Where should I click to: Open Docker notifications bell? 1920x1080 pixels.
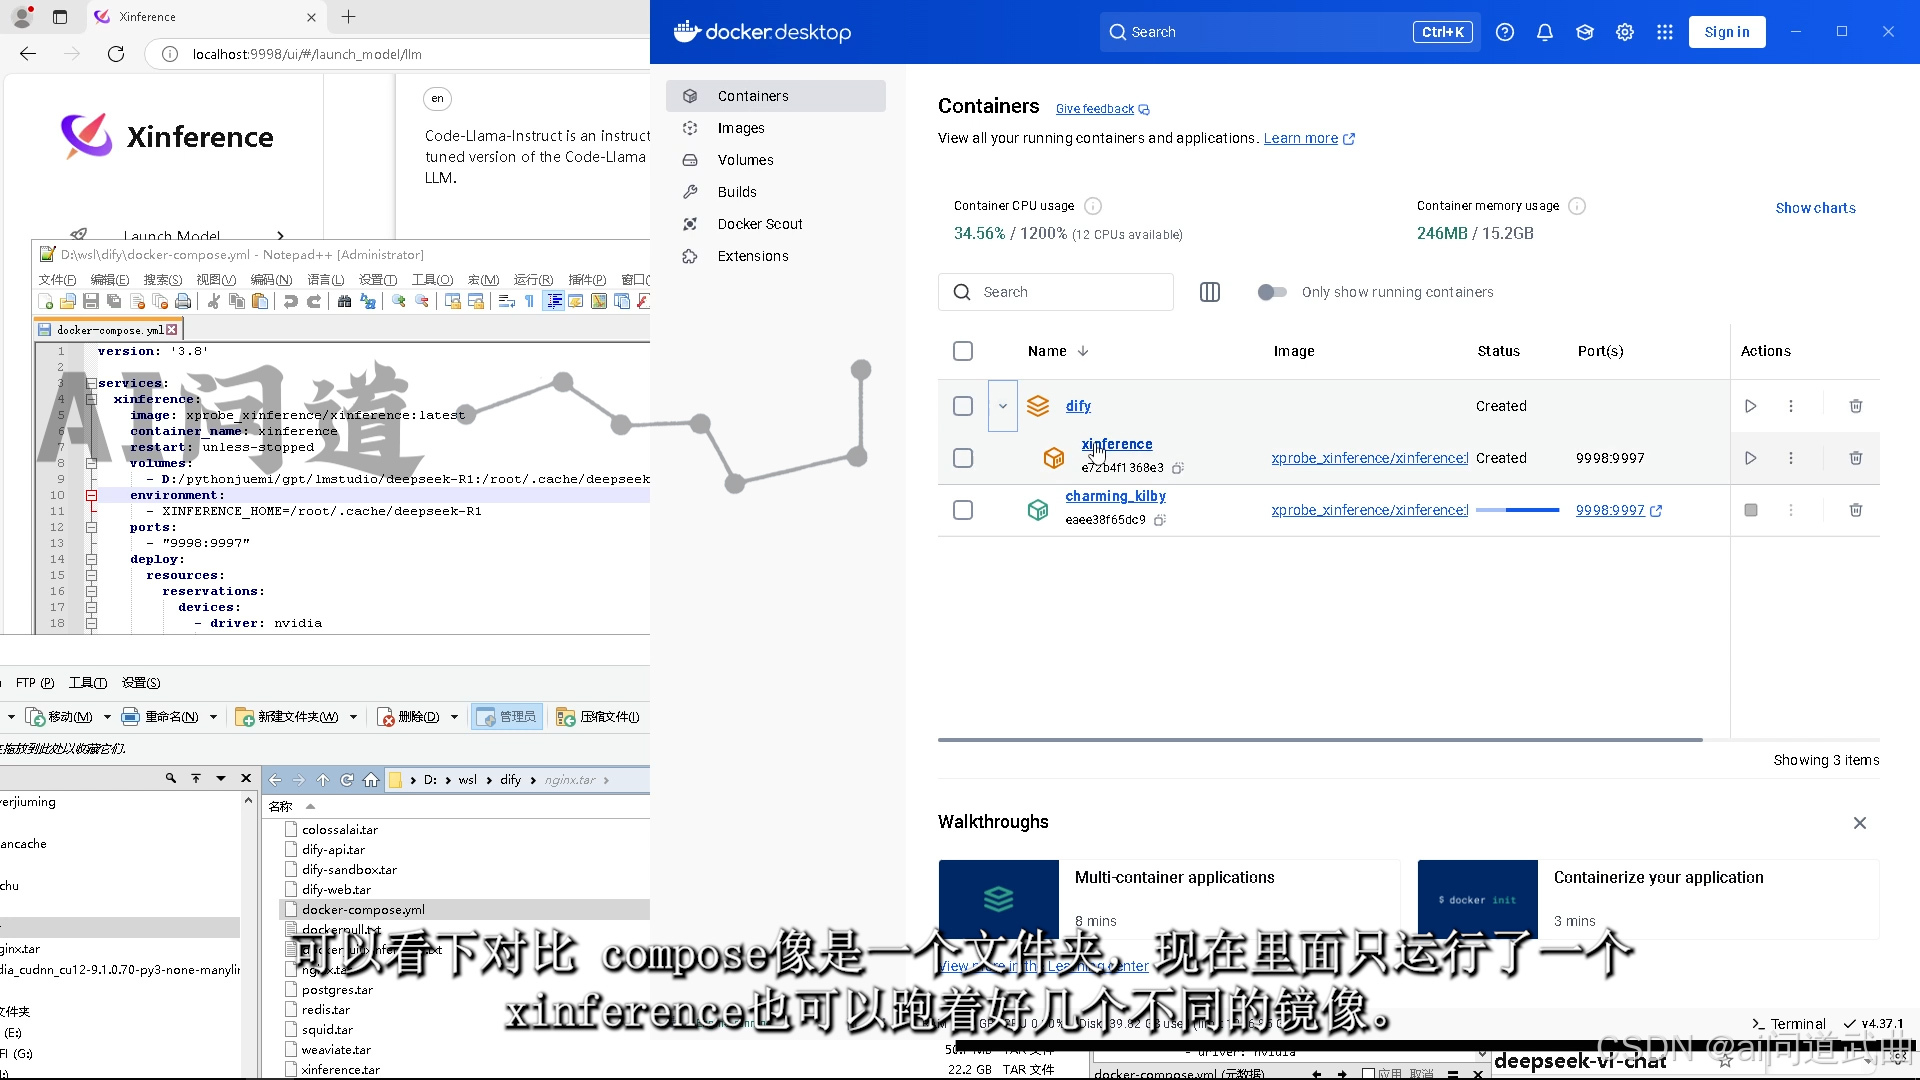pos(1544,32)
